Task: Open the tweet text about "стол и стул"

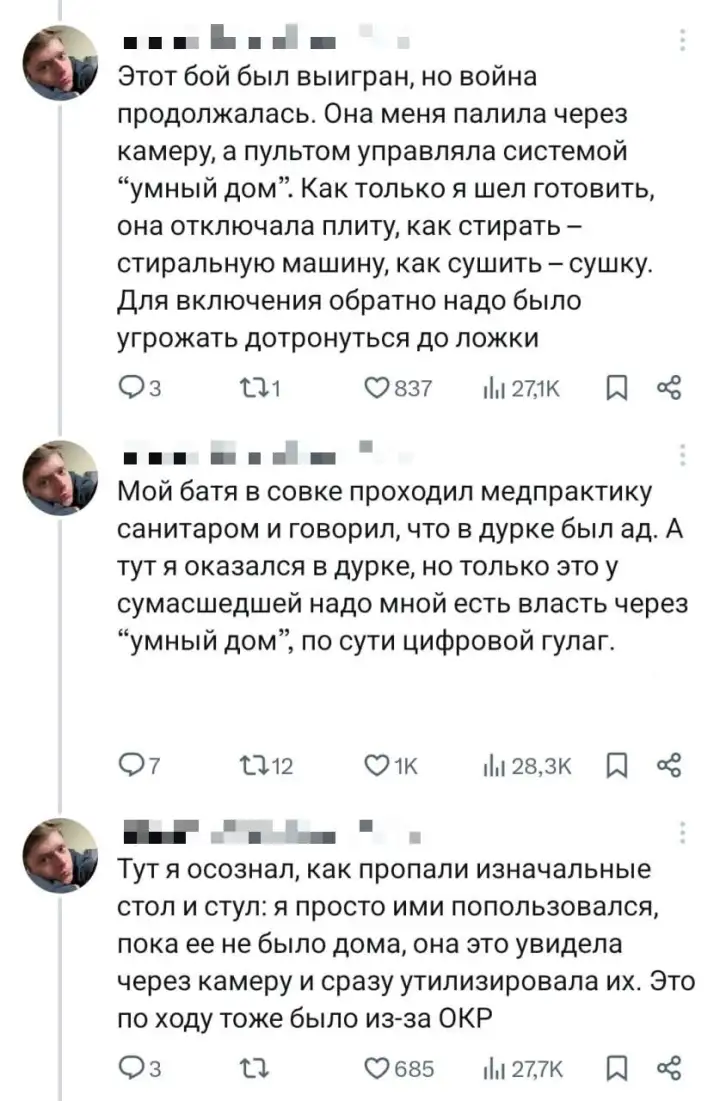Action: (x=400, y=944)
